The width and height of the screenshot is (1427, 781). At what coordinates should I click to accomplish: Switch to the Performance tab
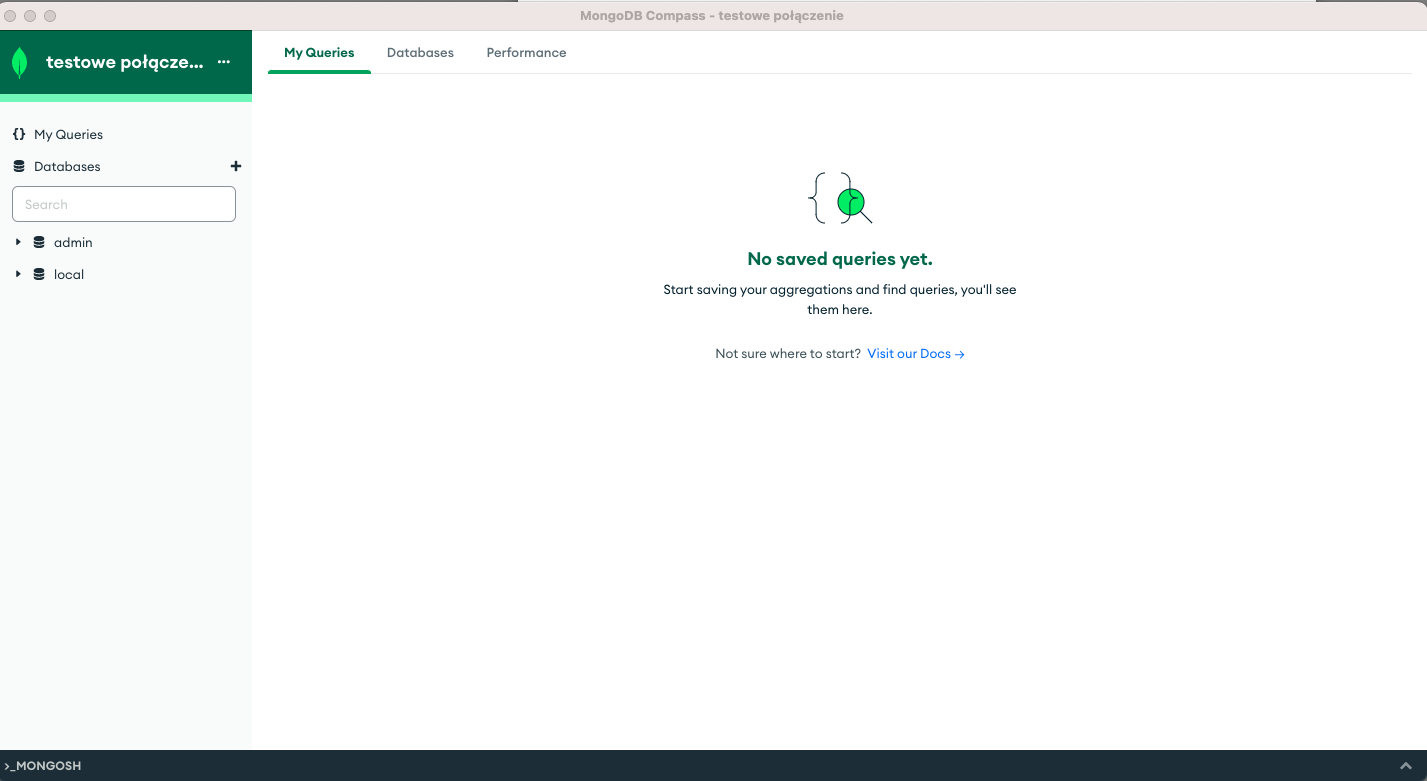[x=526, y=53]
